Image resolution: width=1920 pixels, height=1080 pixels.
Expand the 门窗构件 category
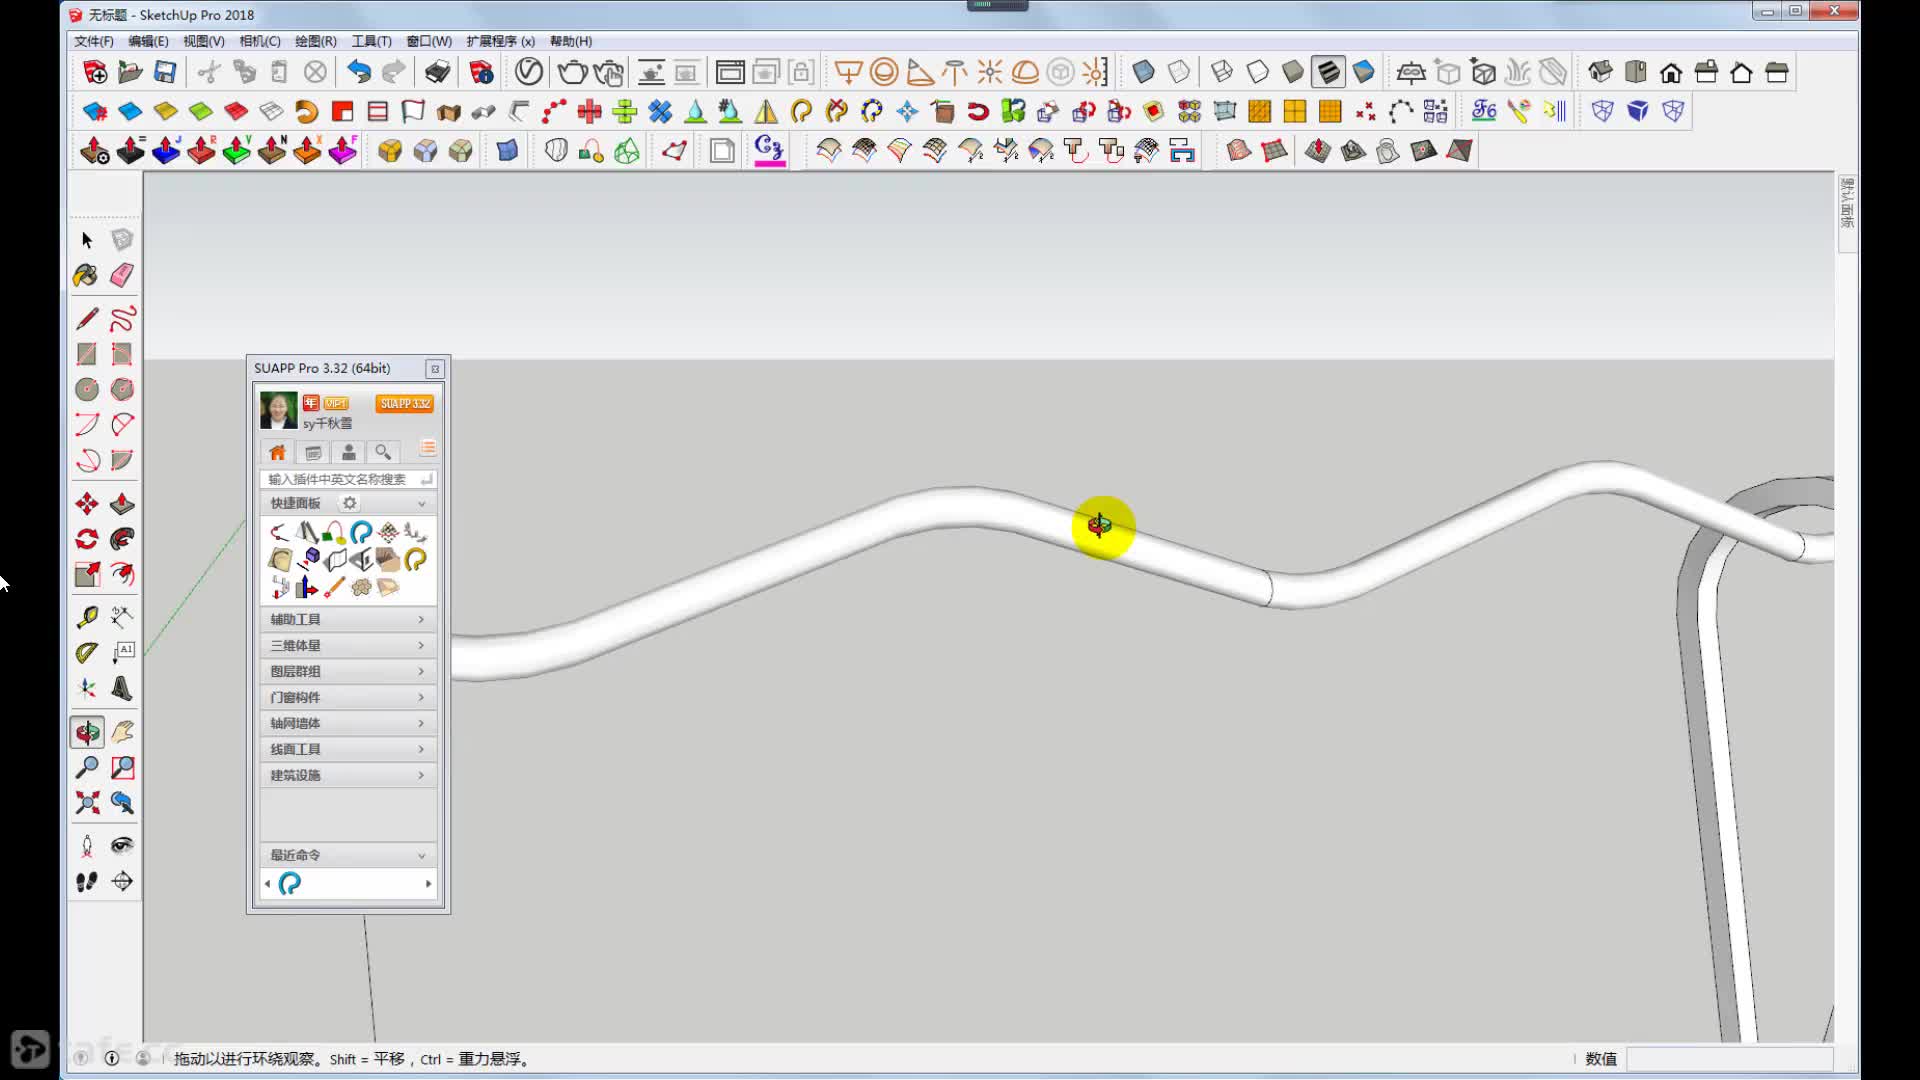pos(348,698)
